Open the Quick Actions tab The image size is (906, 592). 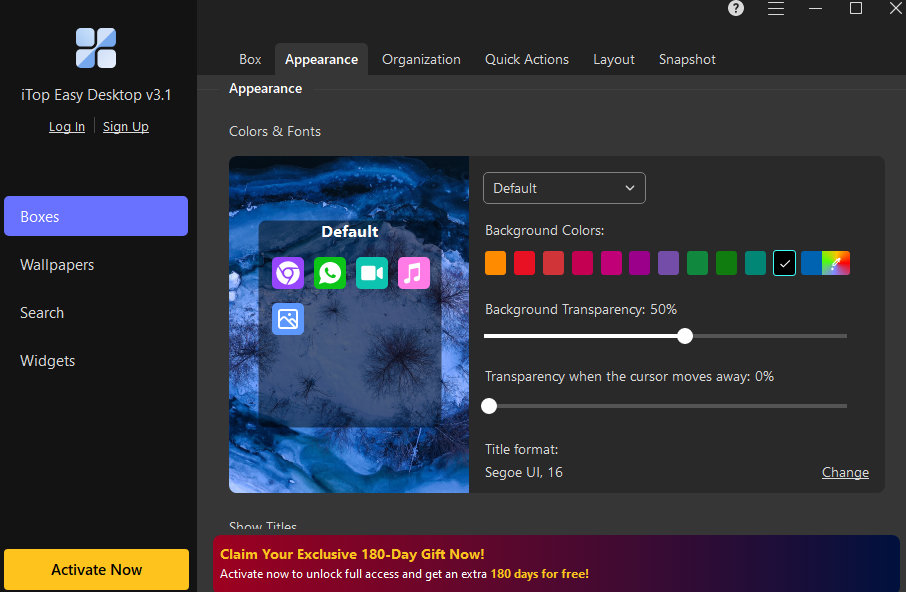coord(527,59)
